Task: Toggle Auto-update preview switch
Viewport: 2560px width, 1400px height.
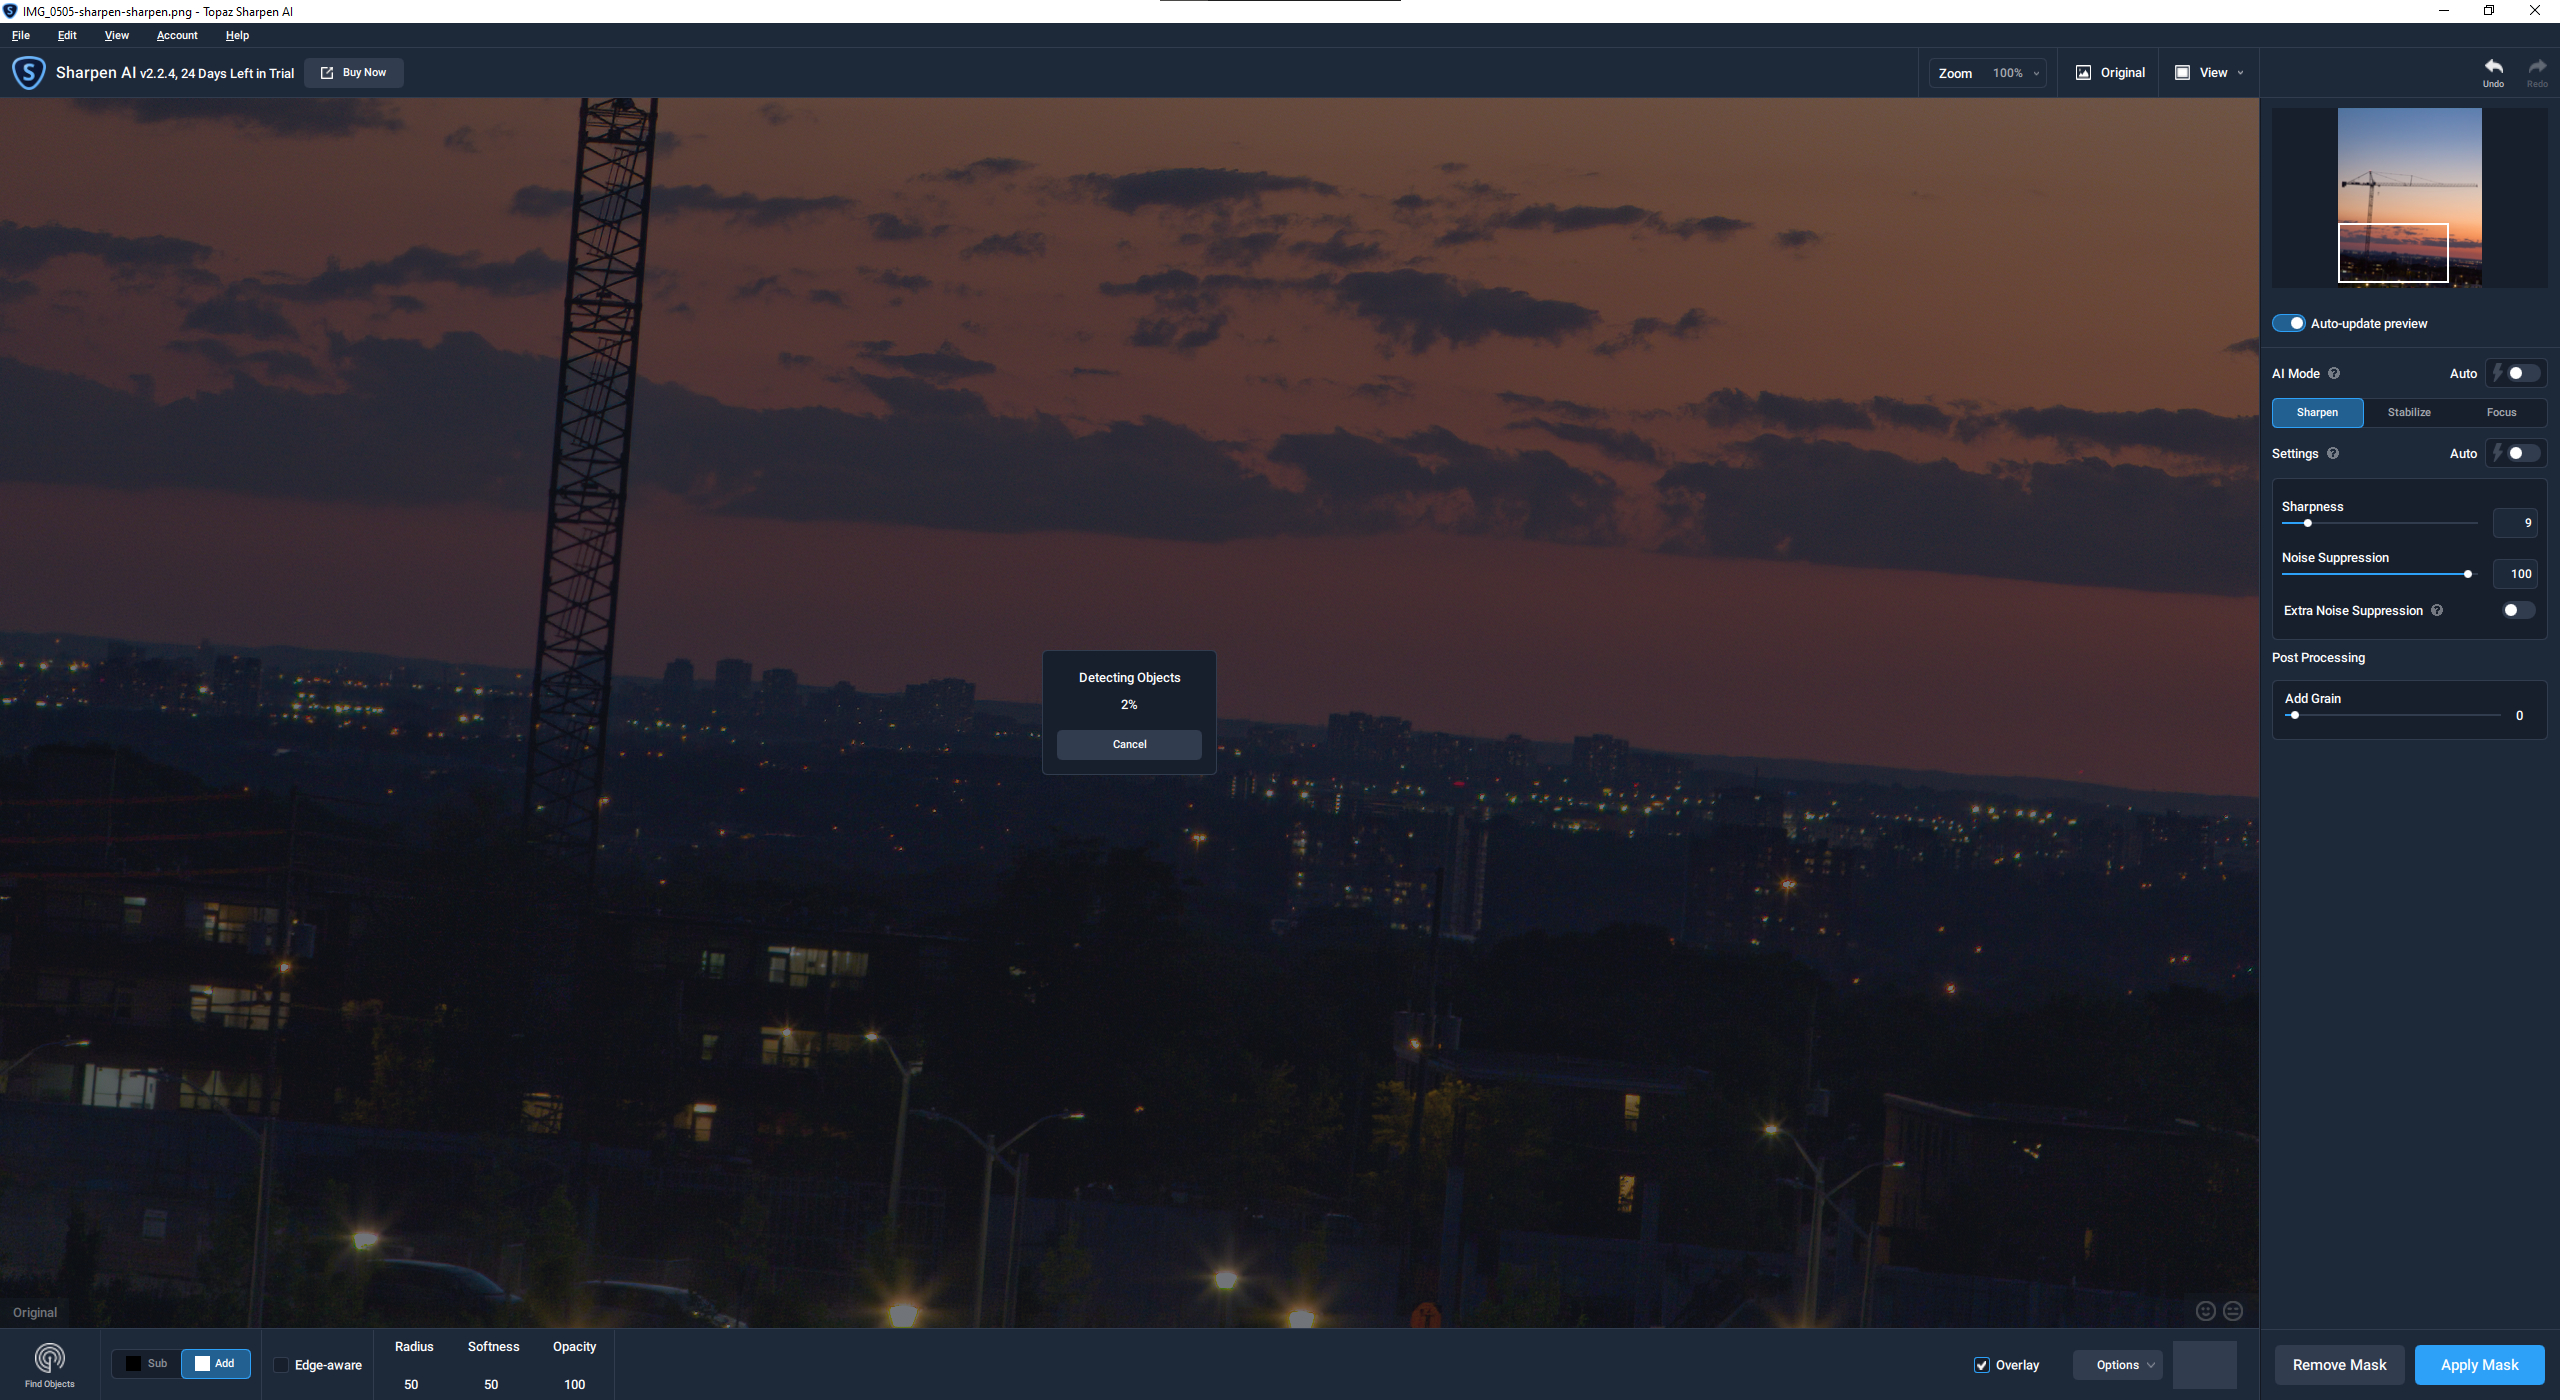Action: 2288,323
